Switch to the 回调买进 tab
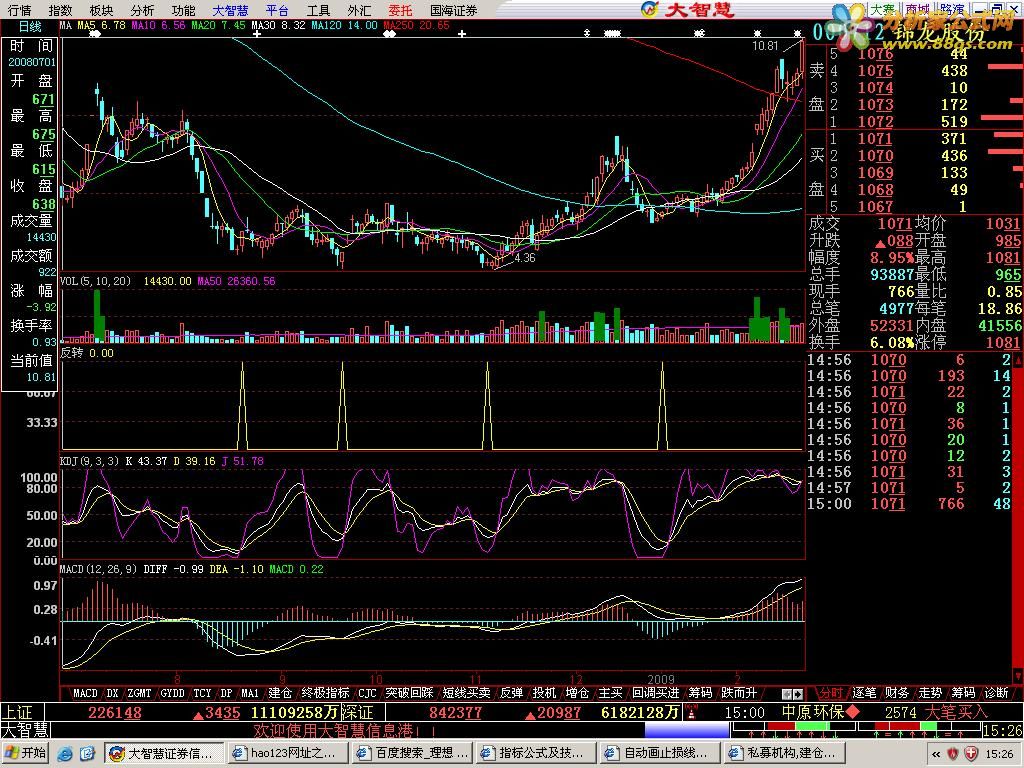Image resolution: width=1024 pixels, height=768 pixels. pos(656,693)
